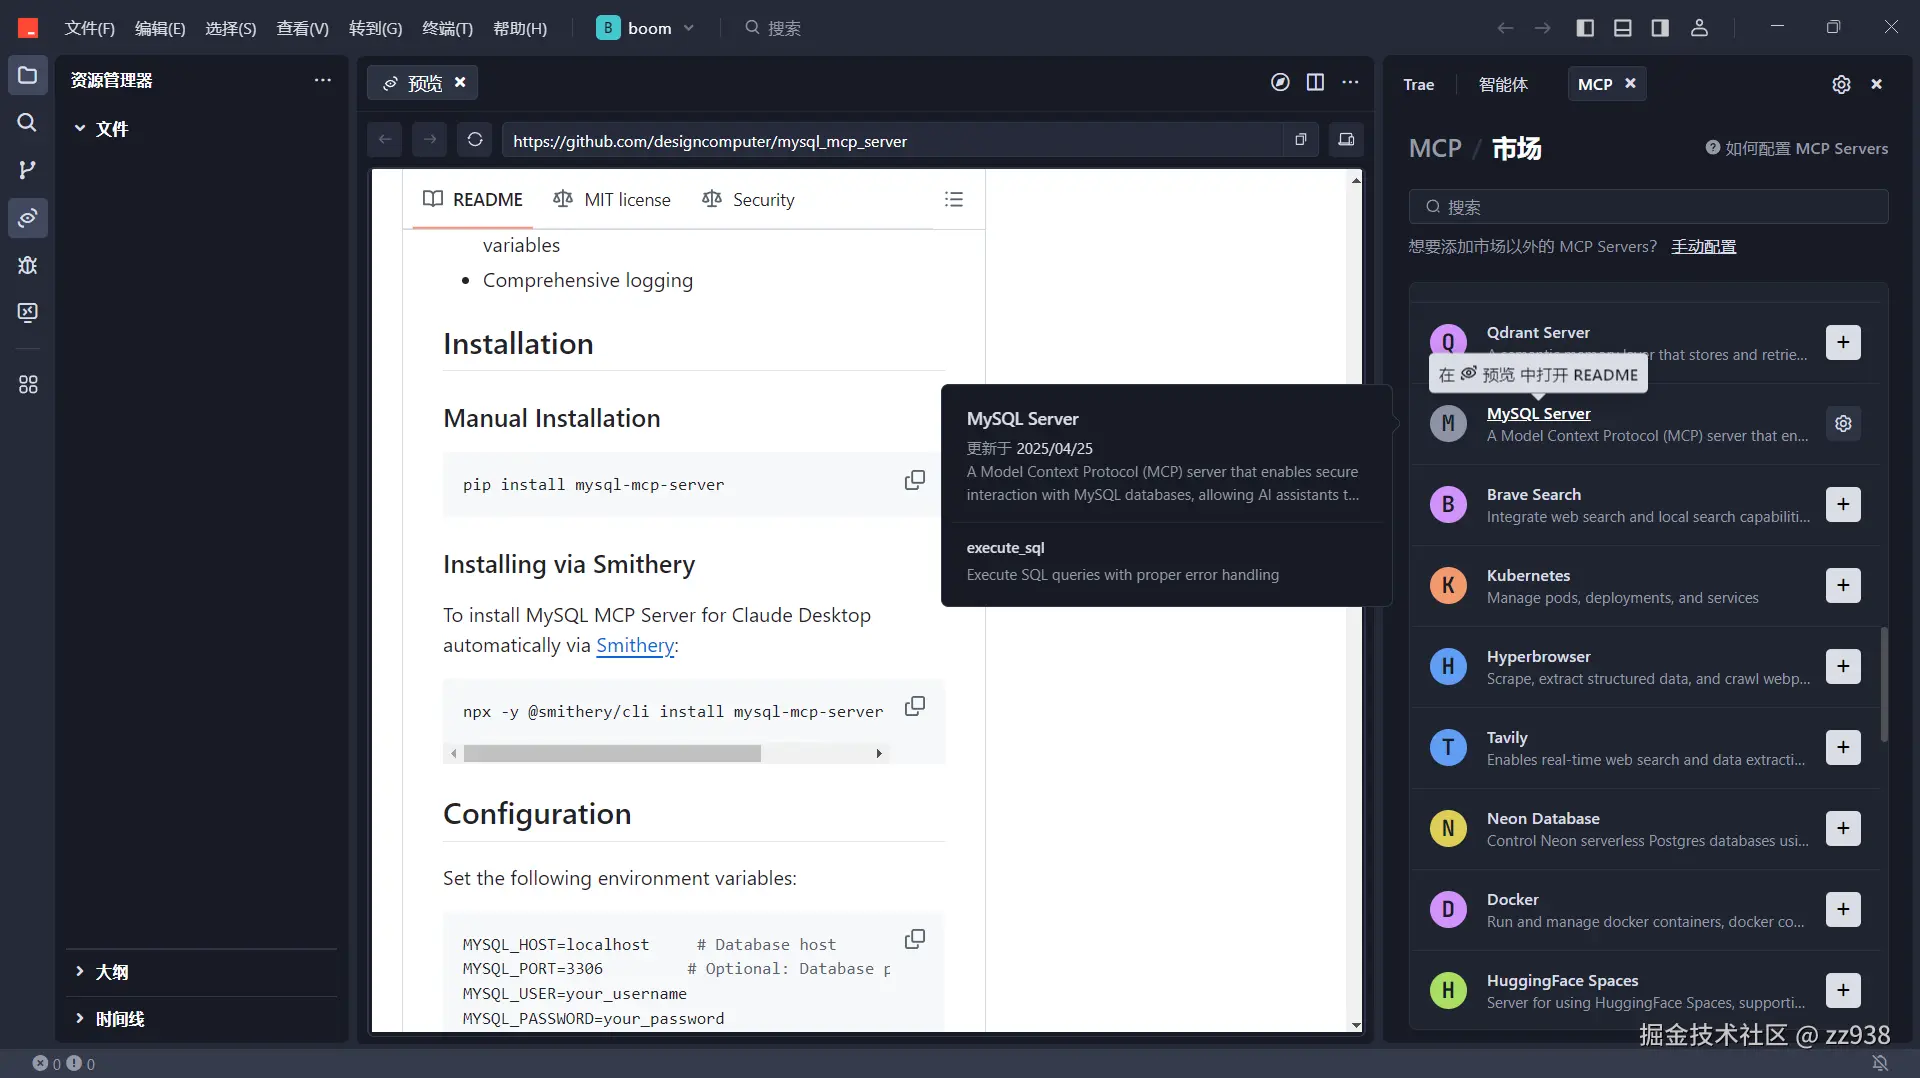Copy the environment variables code block
This screenshot has width=1920, height=1078.
point(914,940)
